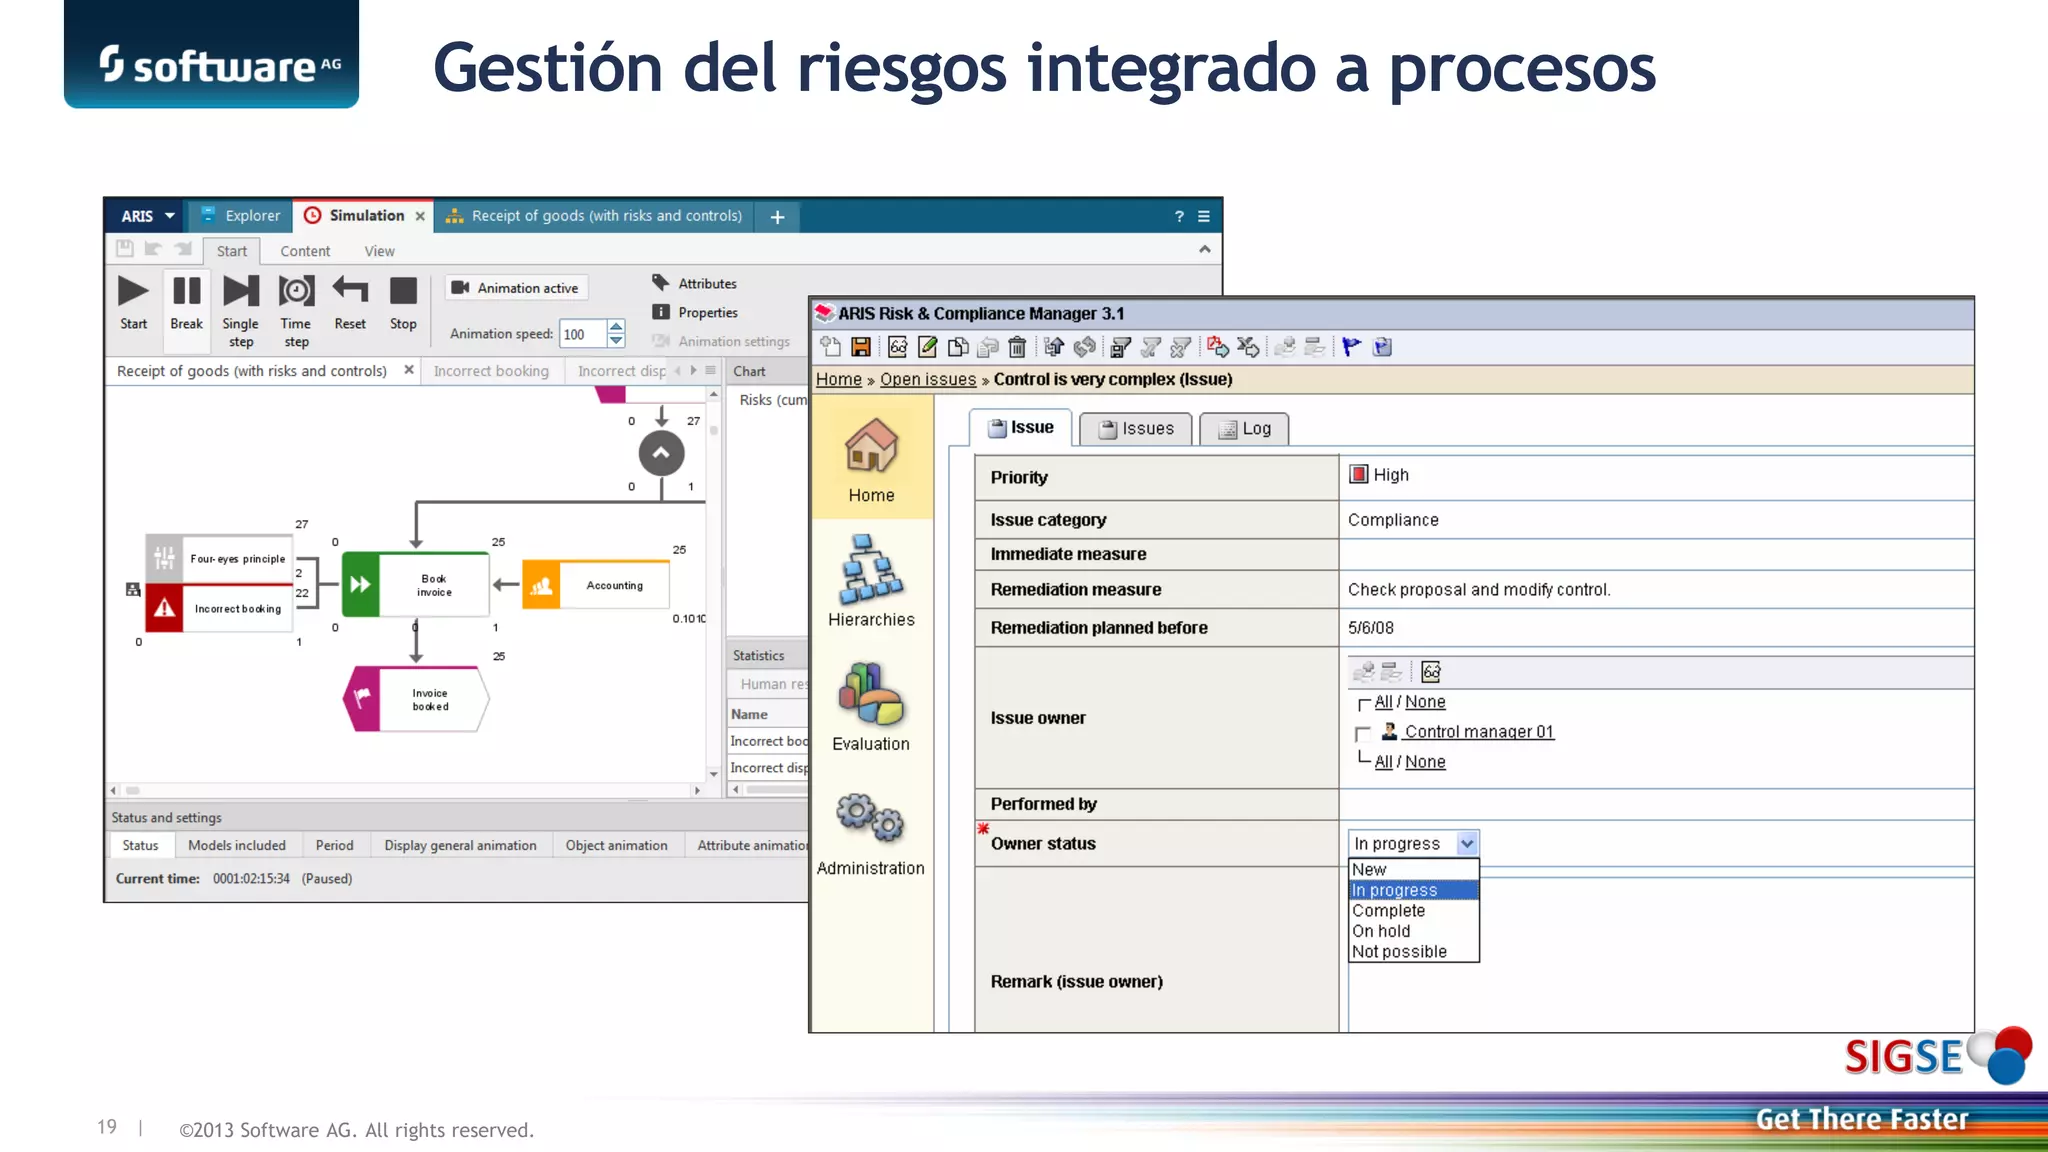Add a new tab with plus button
This screenshot has height=1152, width=2048.
(x=777, y=216)
